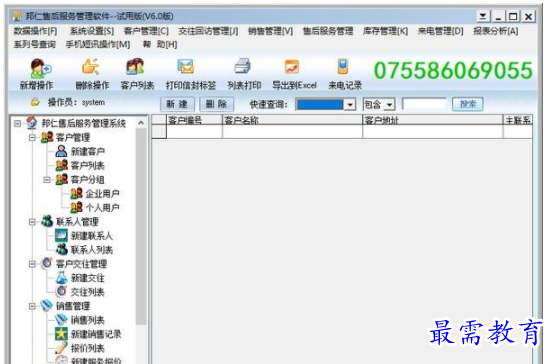
Task: Click the 新建联系人 icon in the tree
Action: 61,235
